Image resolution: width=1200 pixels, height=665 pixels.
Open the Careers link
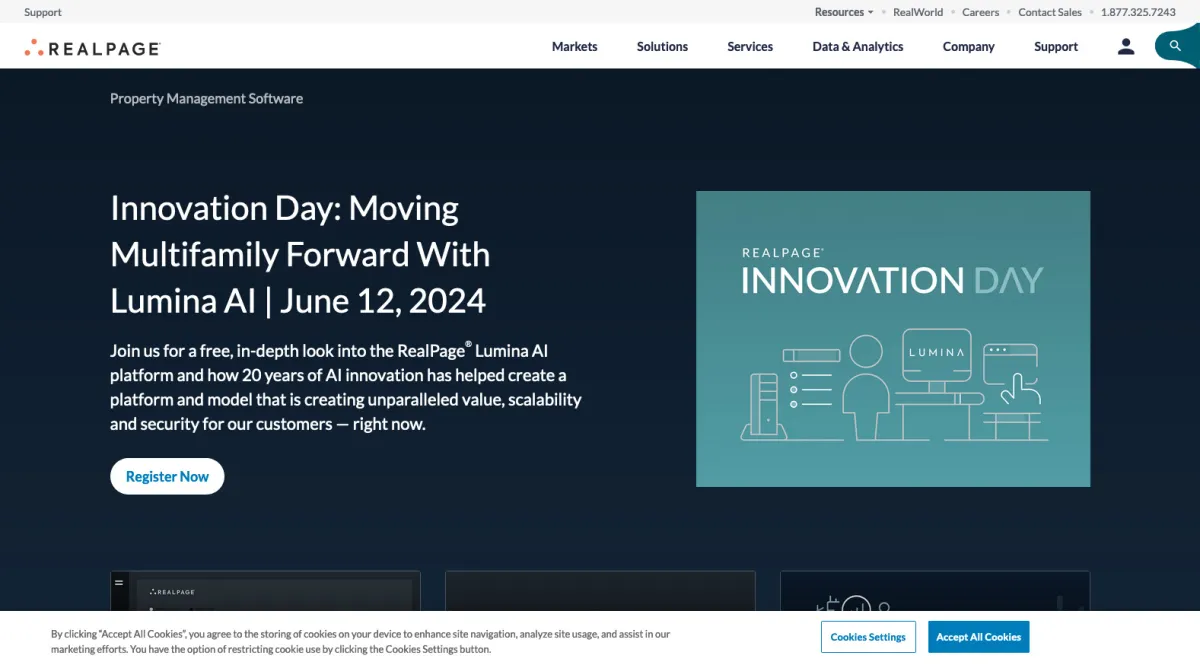981,12
